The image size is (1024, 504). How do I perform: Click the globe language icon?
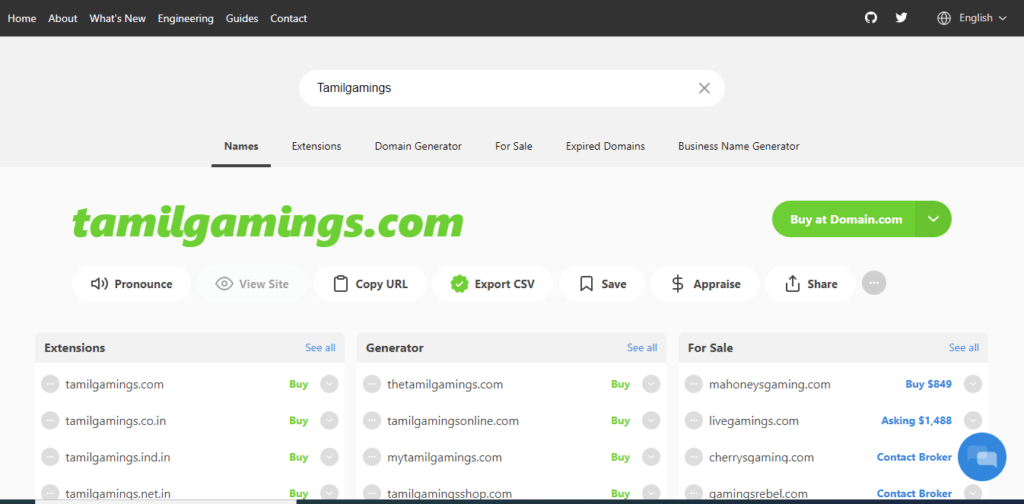point(944,18)
